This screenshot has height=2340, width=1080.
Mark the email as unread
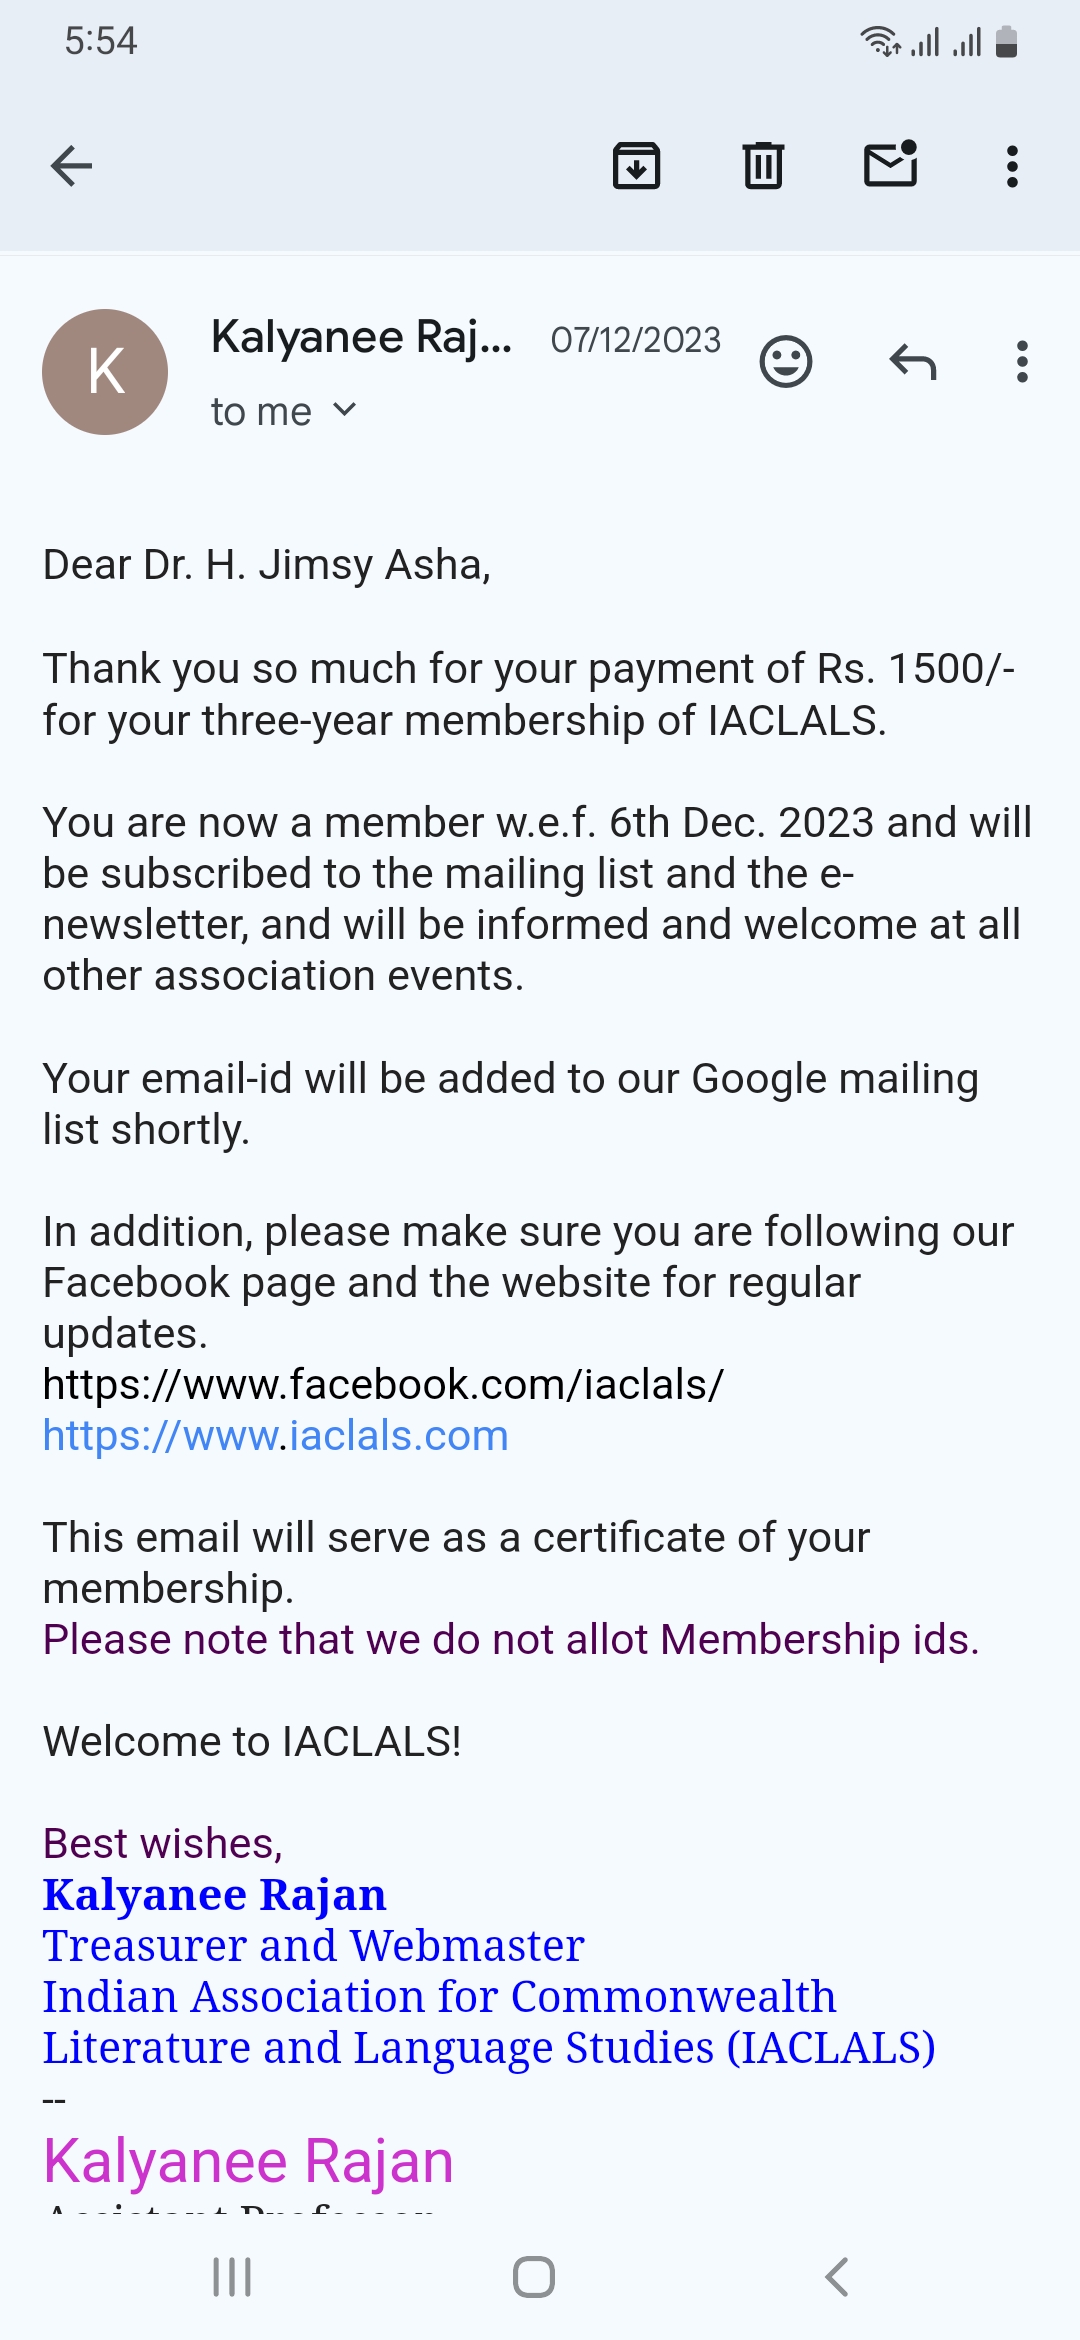coord(890,165)
